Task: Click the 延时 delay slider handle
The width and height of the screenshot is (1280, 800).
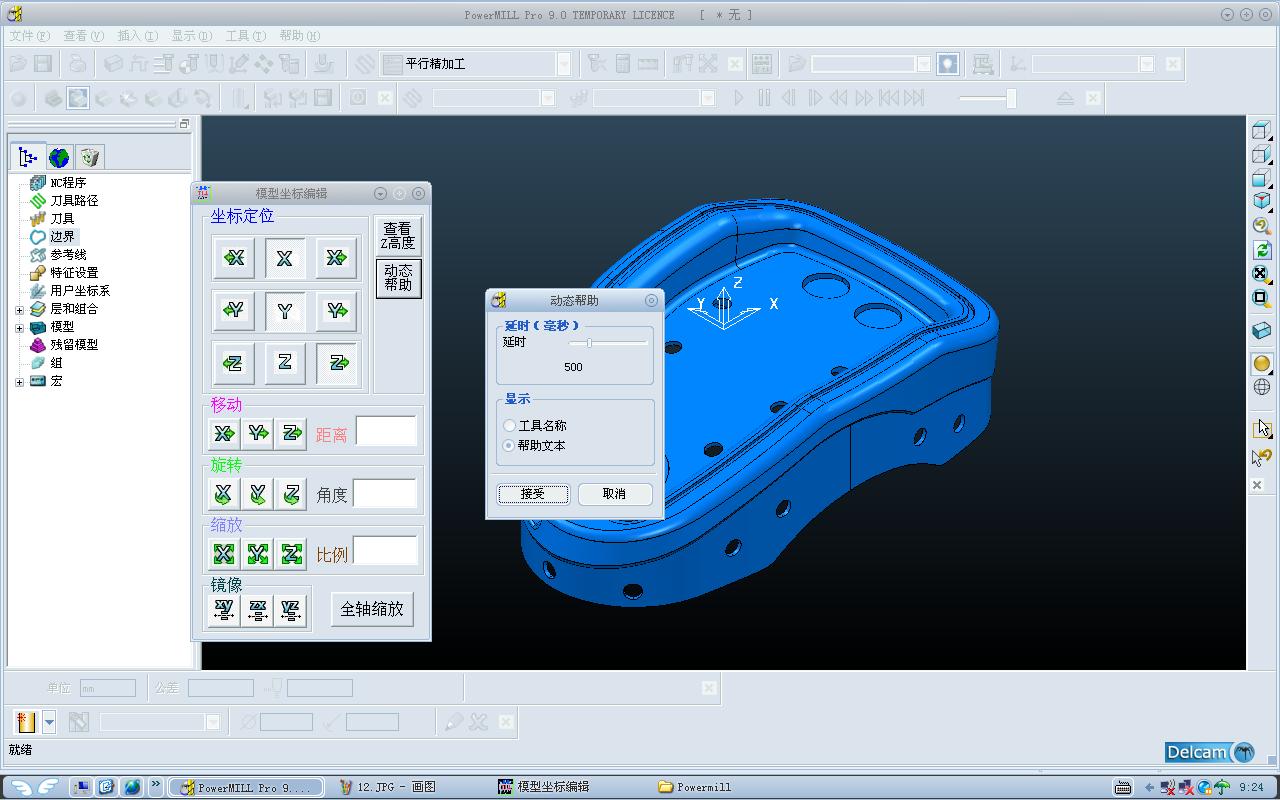Action: tap(589, 343)
